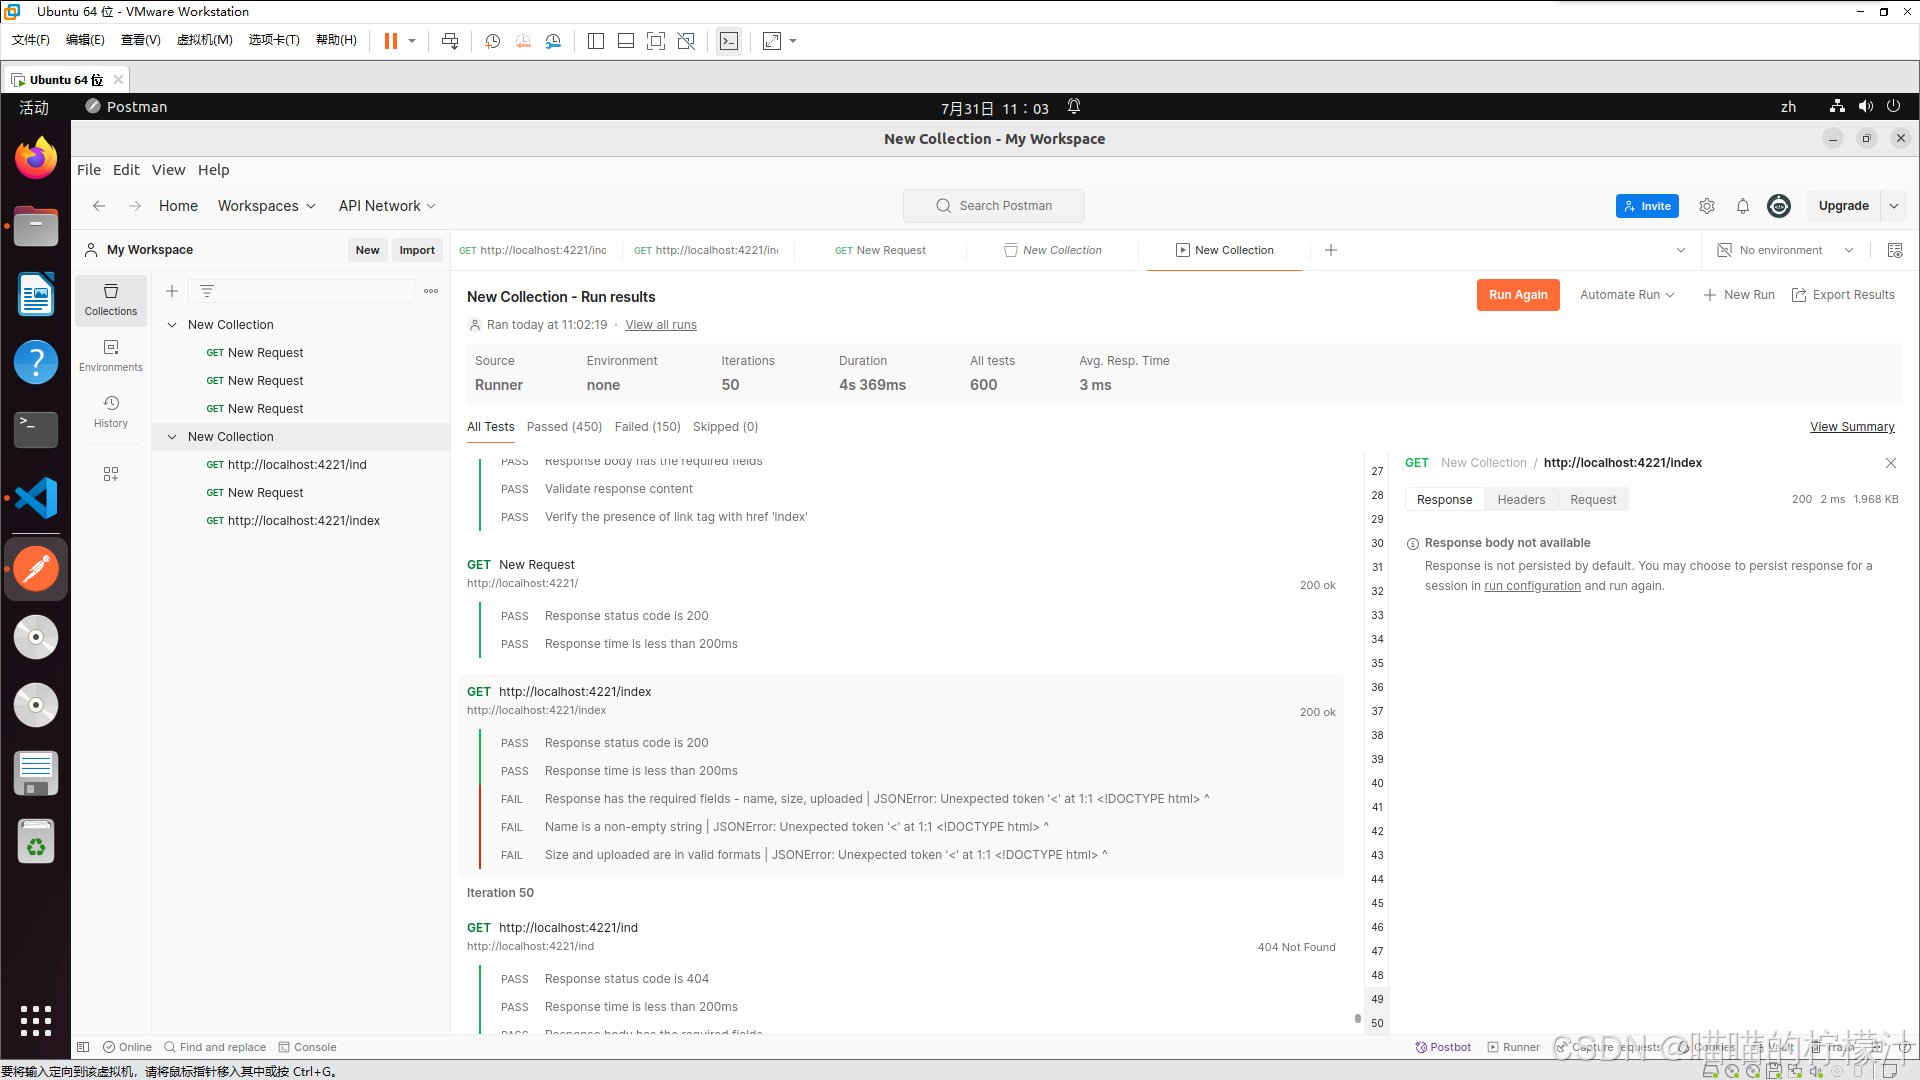Open Postman settings gear icon
1920x1080 pixels.
1707,206
